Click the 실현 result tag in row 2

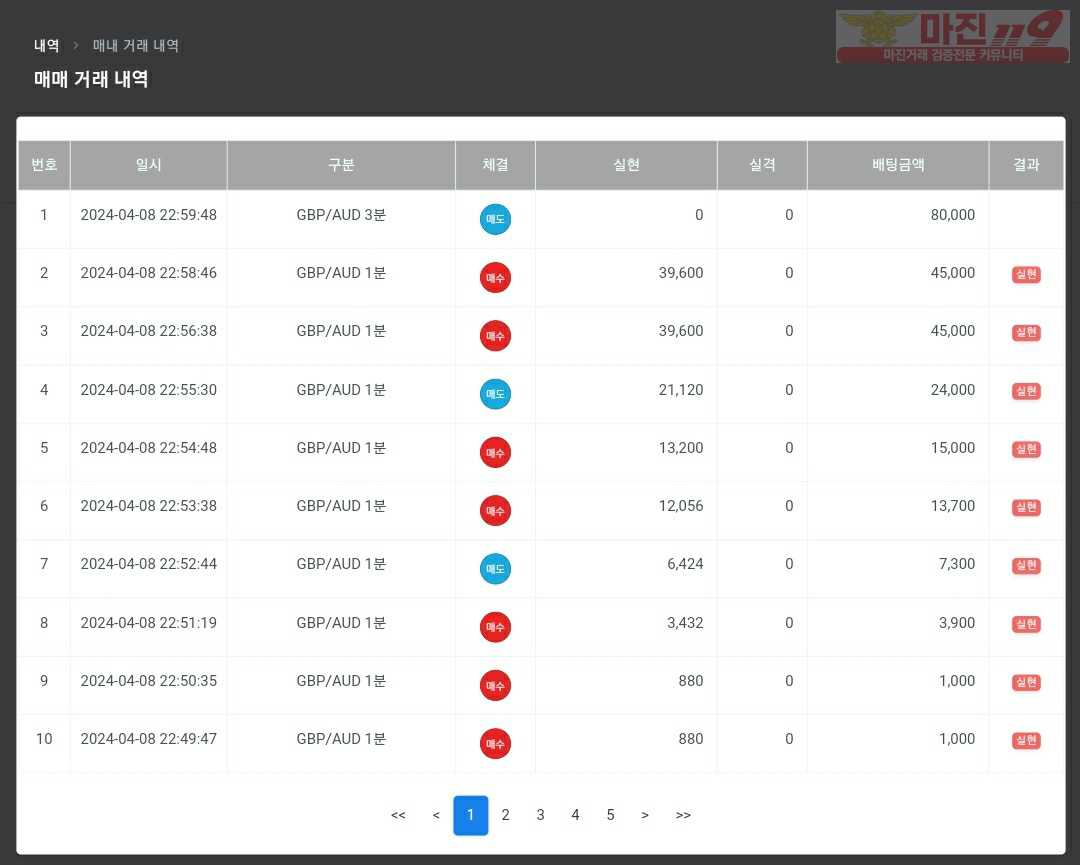(x=1026, y=274)
